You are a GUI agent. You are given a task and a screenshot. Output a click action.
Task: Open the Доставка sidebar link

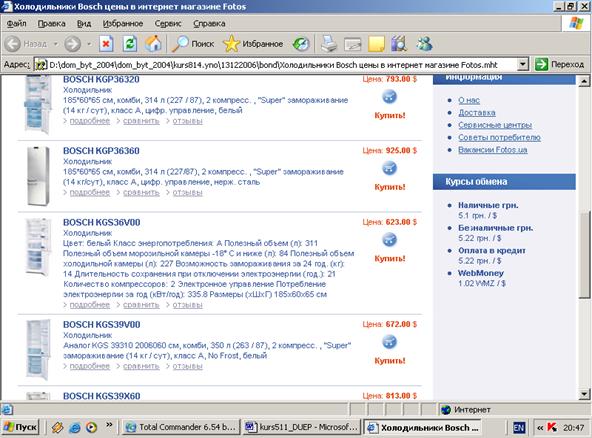[x=477, y=113]
